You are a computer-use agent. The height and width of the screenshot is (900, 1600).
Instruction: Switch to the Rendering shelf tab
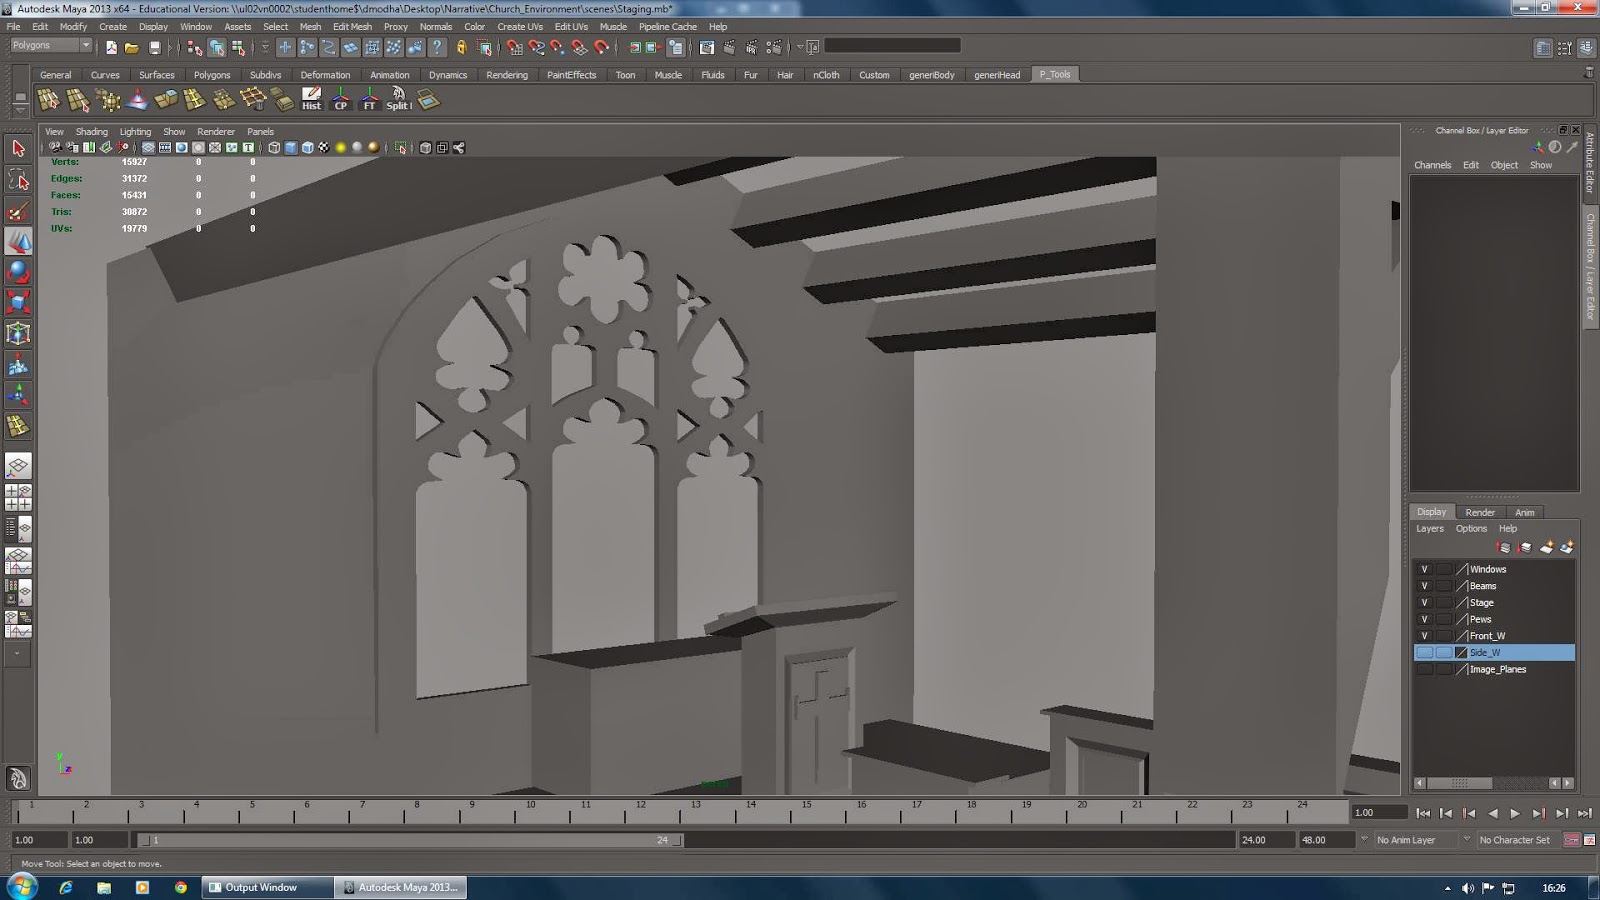click(506, 75)
